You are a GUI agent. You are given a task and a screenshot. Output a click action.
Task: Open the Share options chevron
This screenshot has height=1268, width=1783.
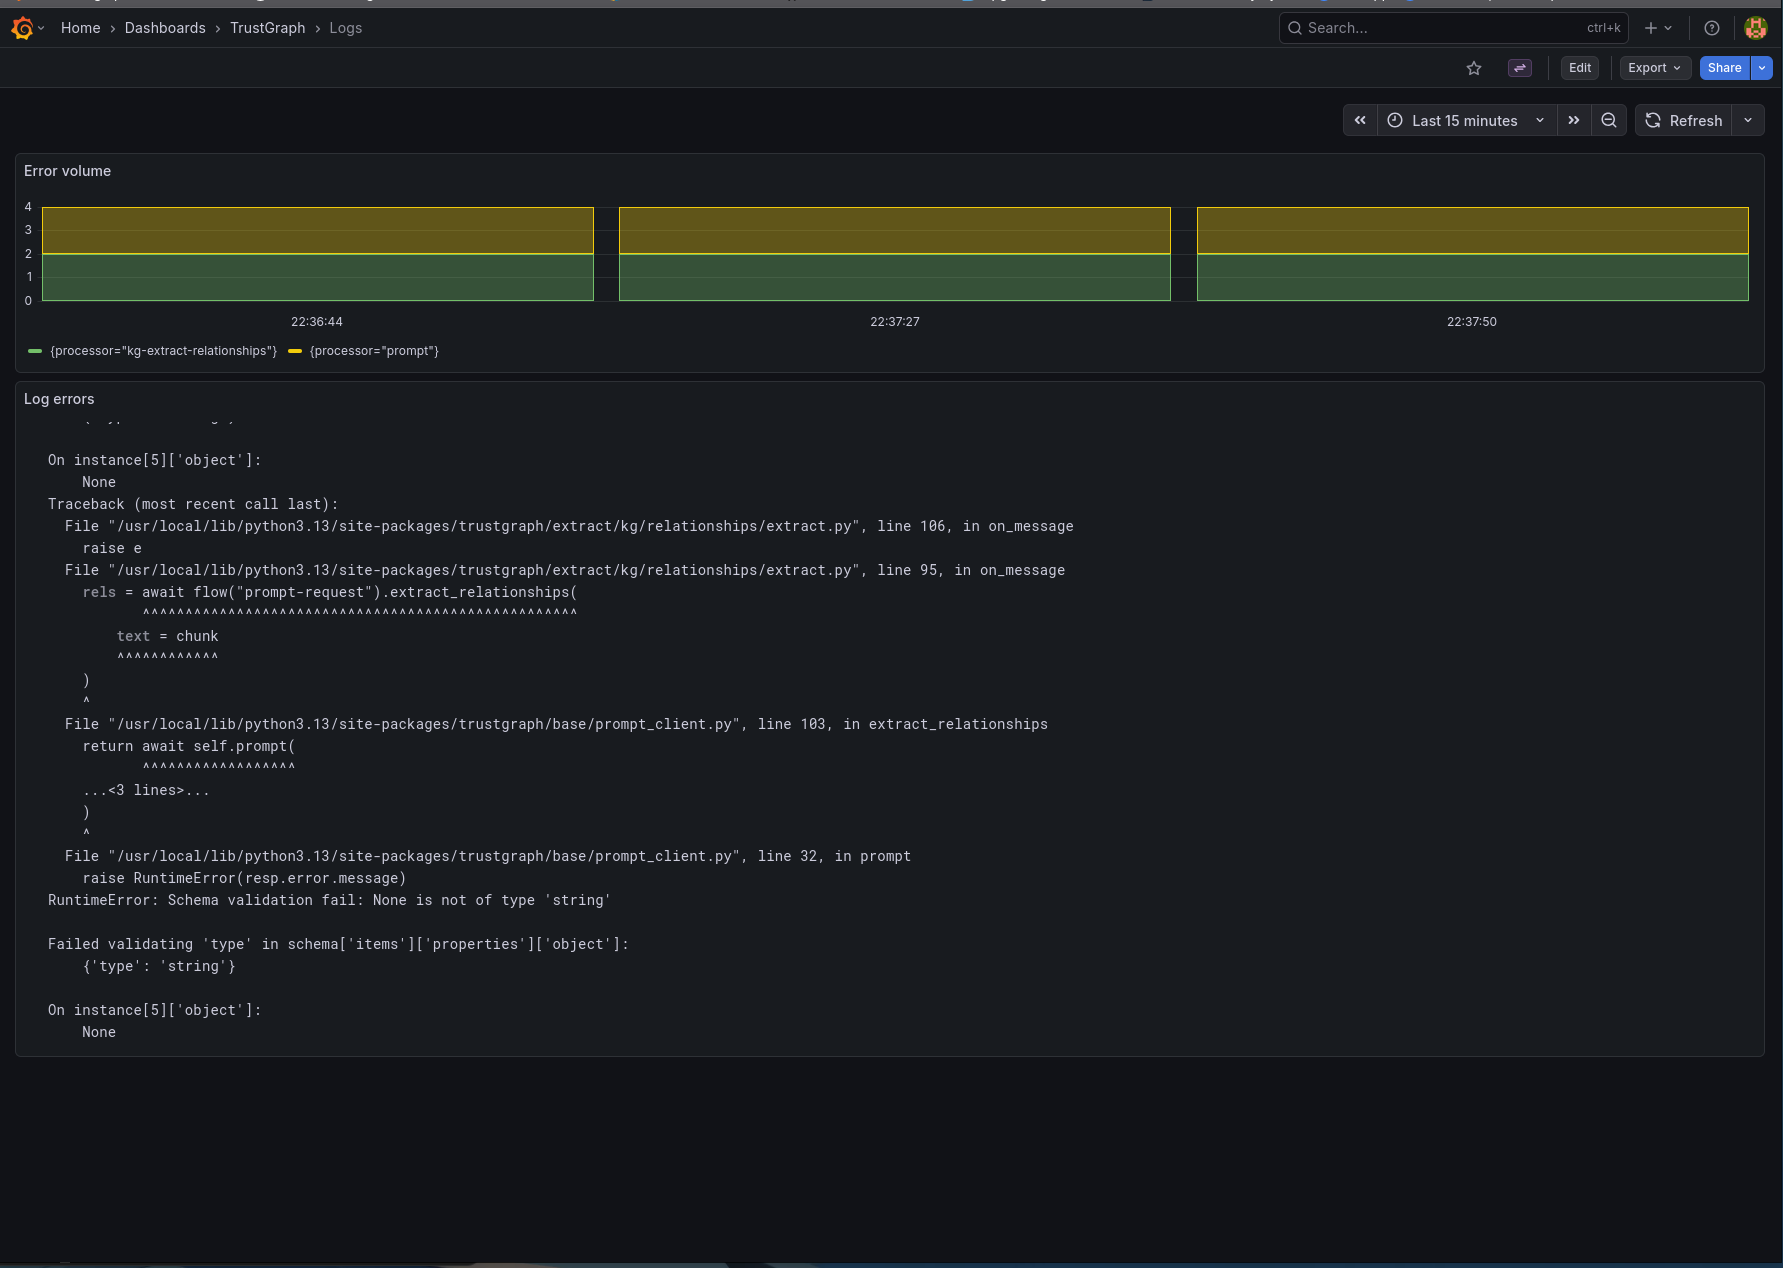1760,68
